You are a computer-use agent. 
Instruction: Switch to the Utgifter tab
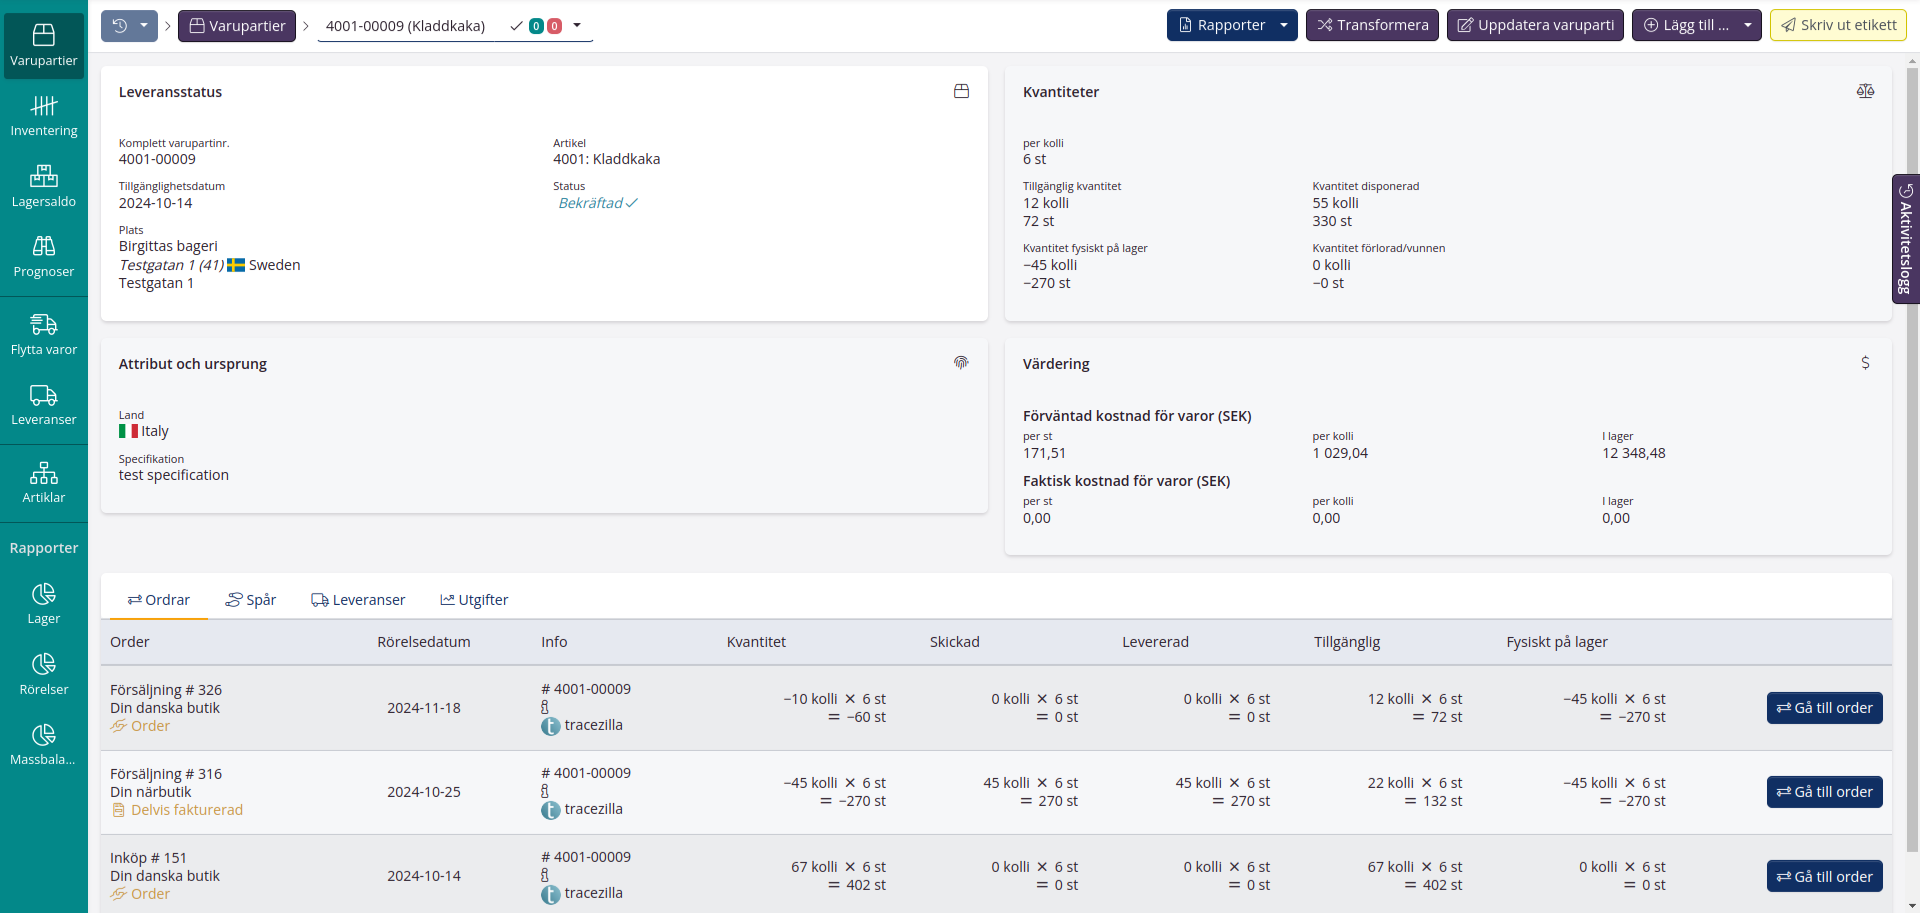click(x=474, y=600)
